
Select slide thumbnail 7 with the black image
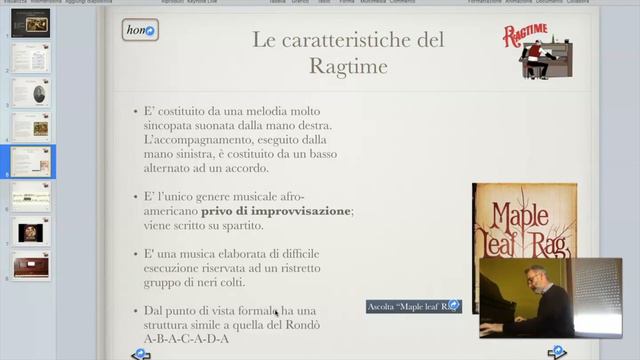coord(31,232)
